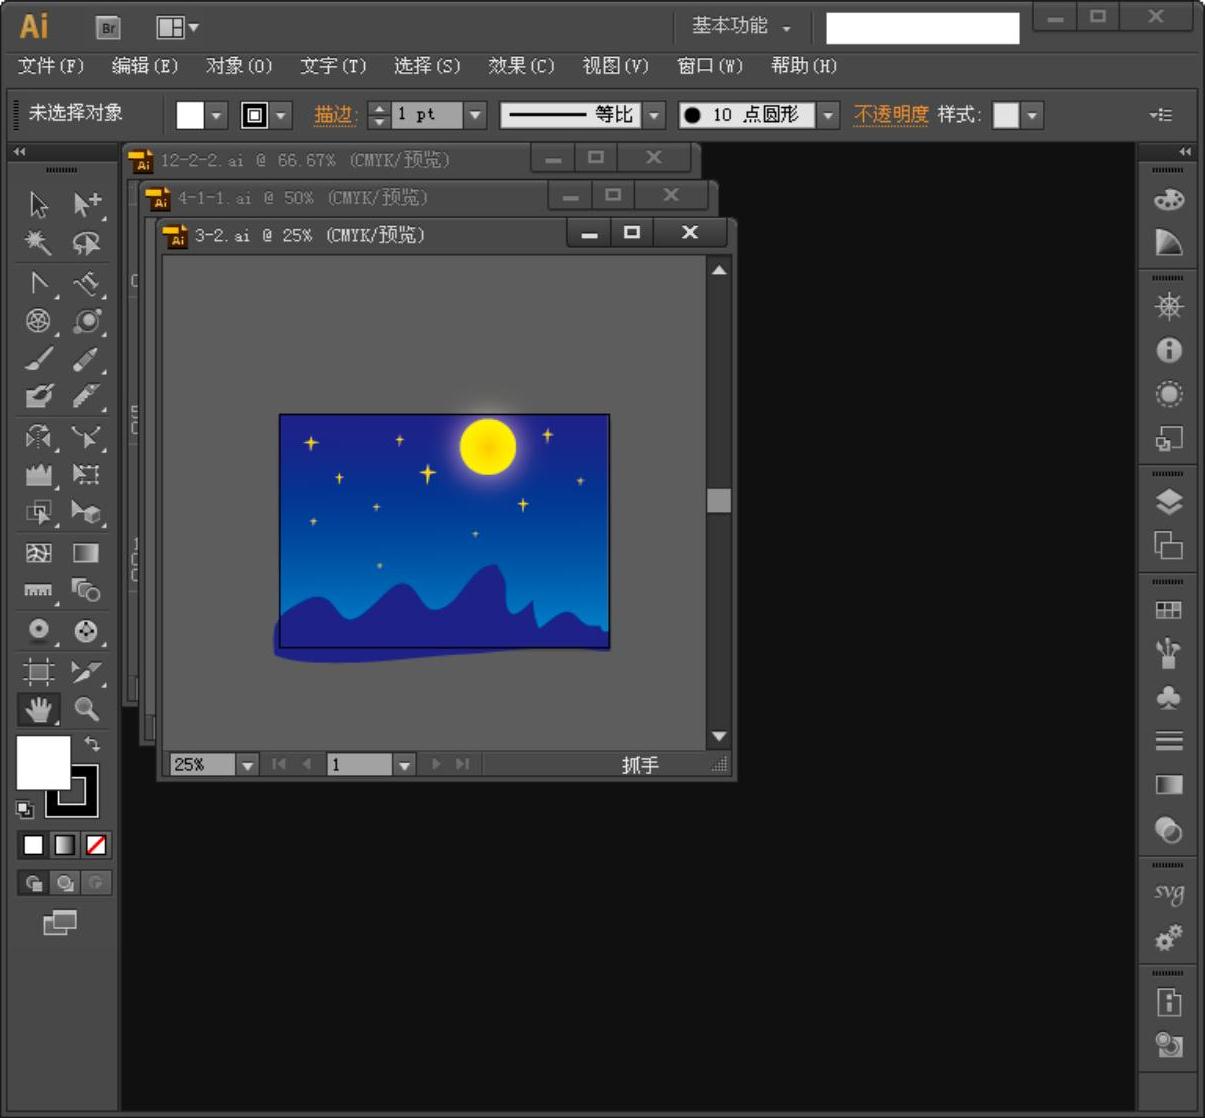Open the 文字(T) menu

click(x=333, y=66)
